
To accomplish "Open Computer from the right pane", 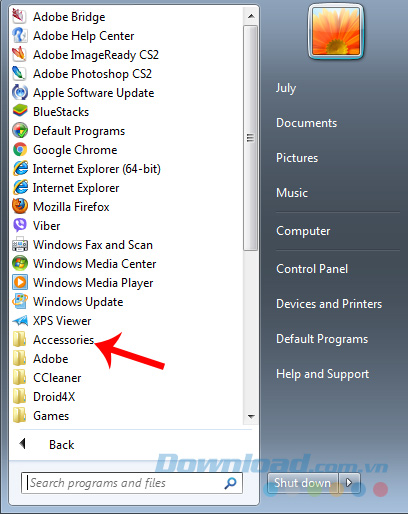I will tap(303, 231).
